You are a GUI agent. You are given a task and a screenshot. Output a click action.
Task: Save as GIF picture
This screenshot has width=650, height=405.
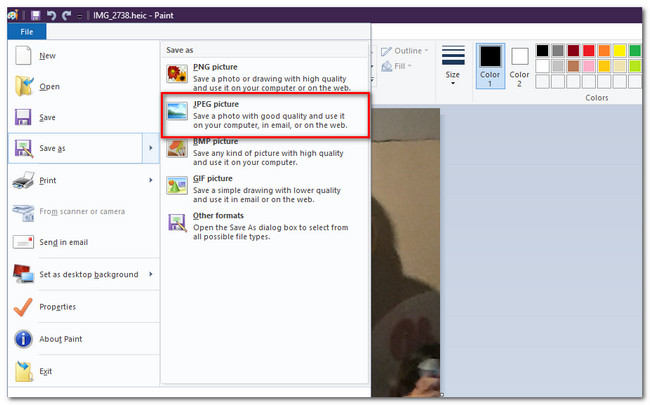(264, 189)
